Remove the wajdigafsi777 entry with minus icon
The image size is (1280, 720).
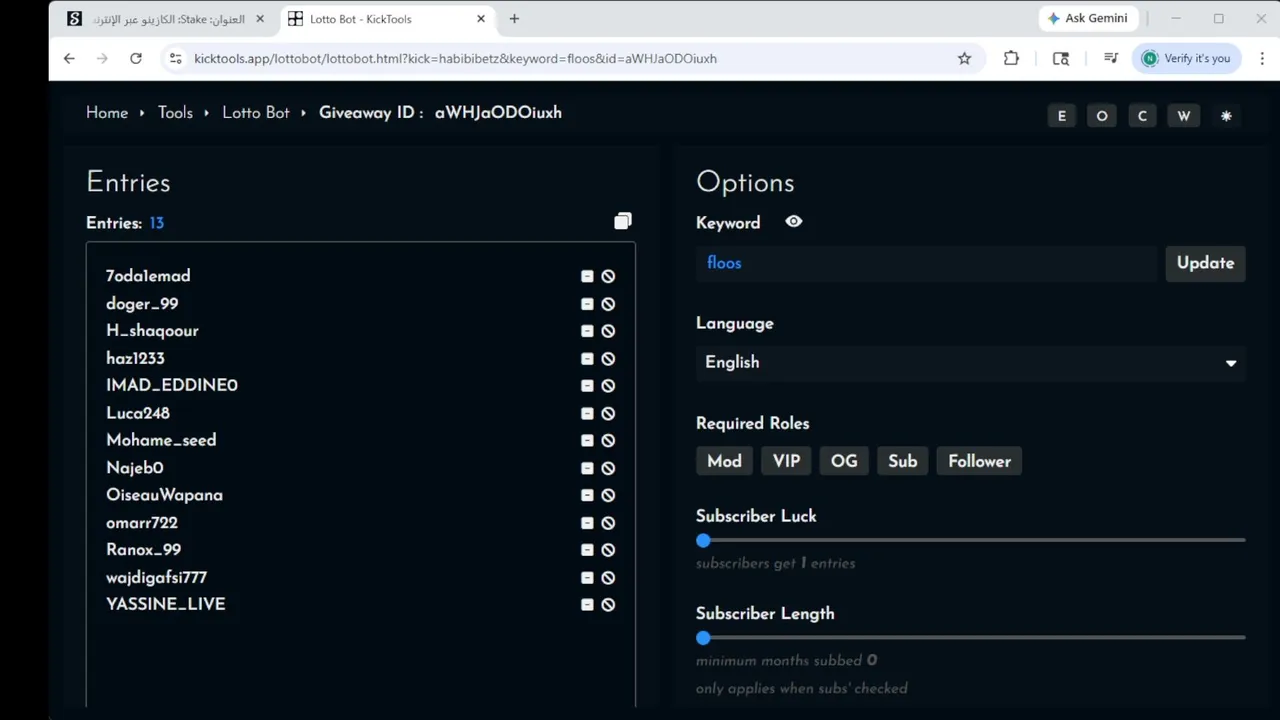587,578
